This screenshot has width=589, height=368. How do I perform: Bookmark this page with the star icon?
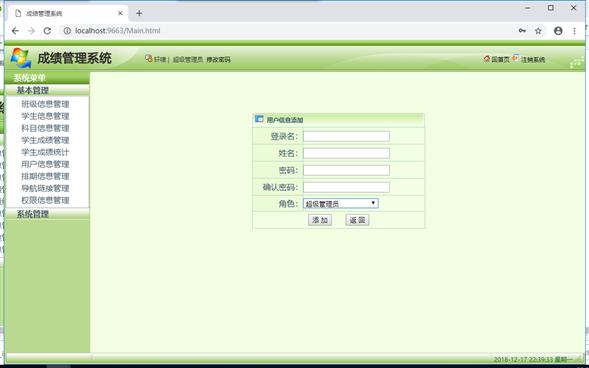[x=538, y=31]
